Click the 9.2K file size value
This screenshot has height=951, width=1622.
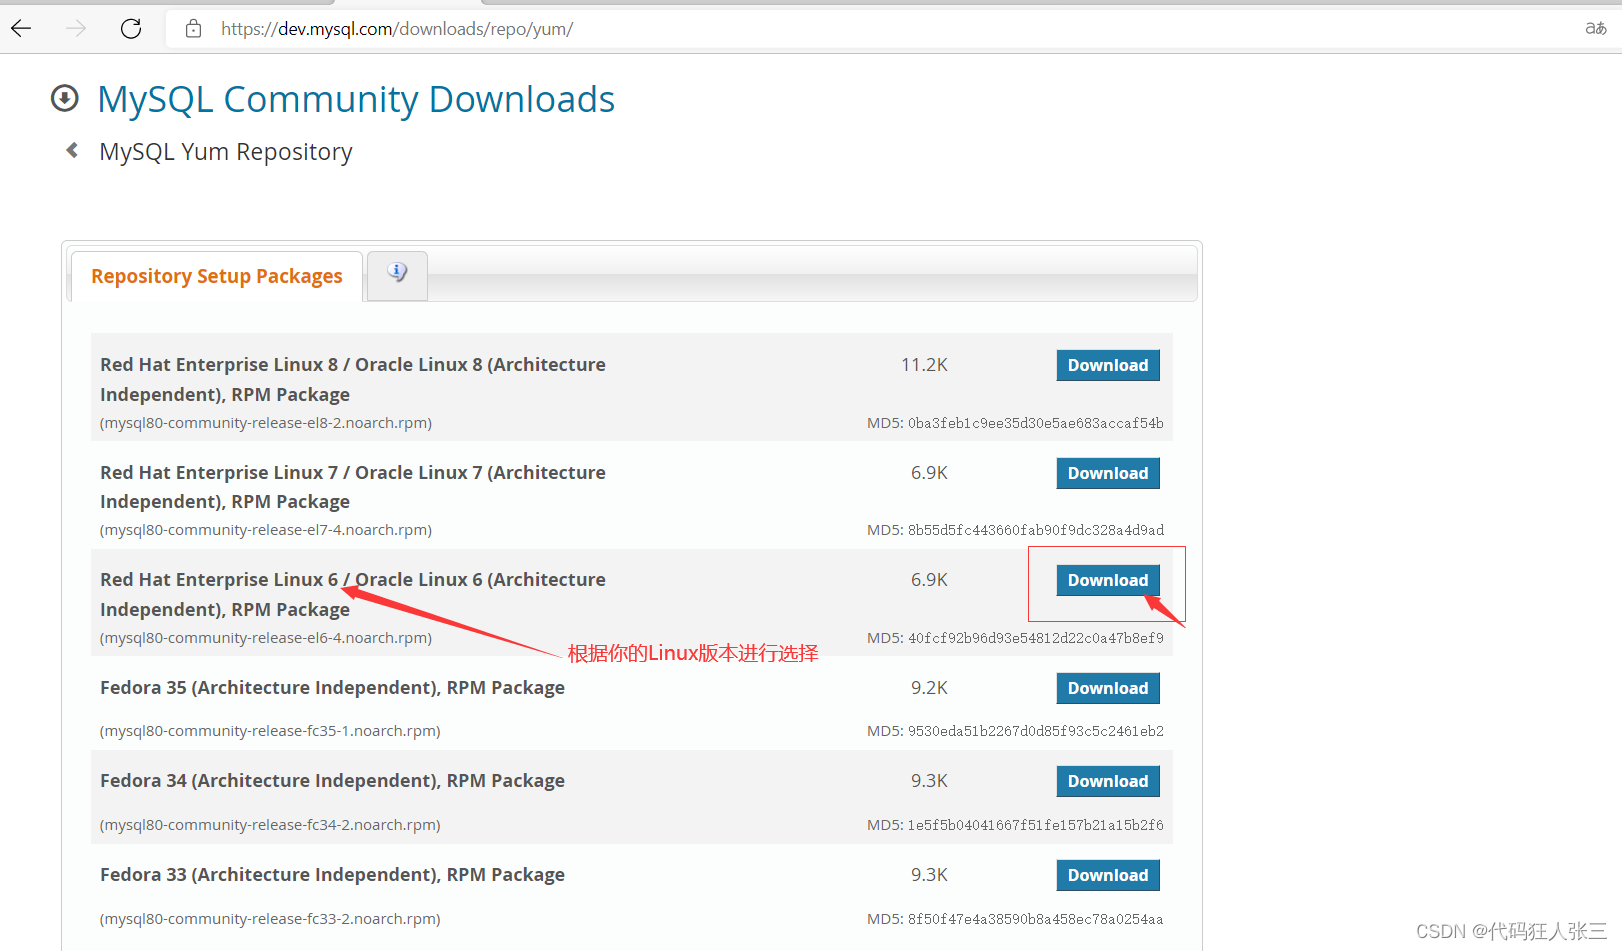click(x=929, y=688)
